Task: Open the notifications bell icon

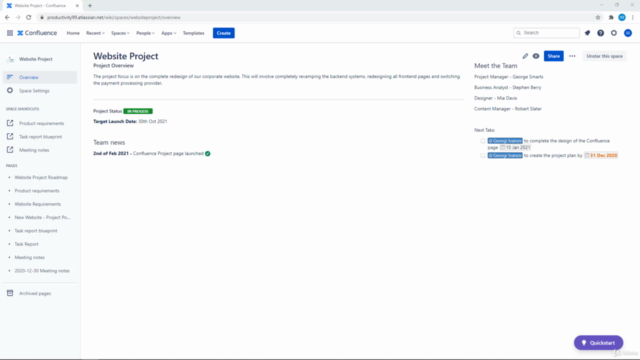Action: (587, 33)
